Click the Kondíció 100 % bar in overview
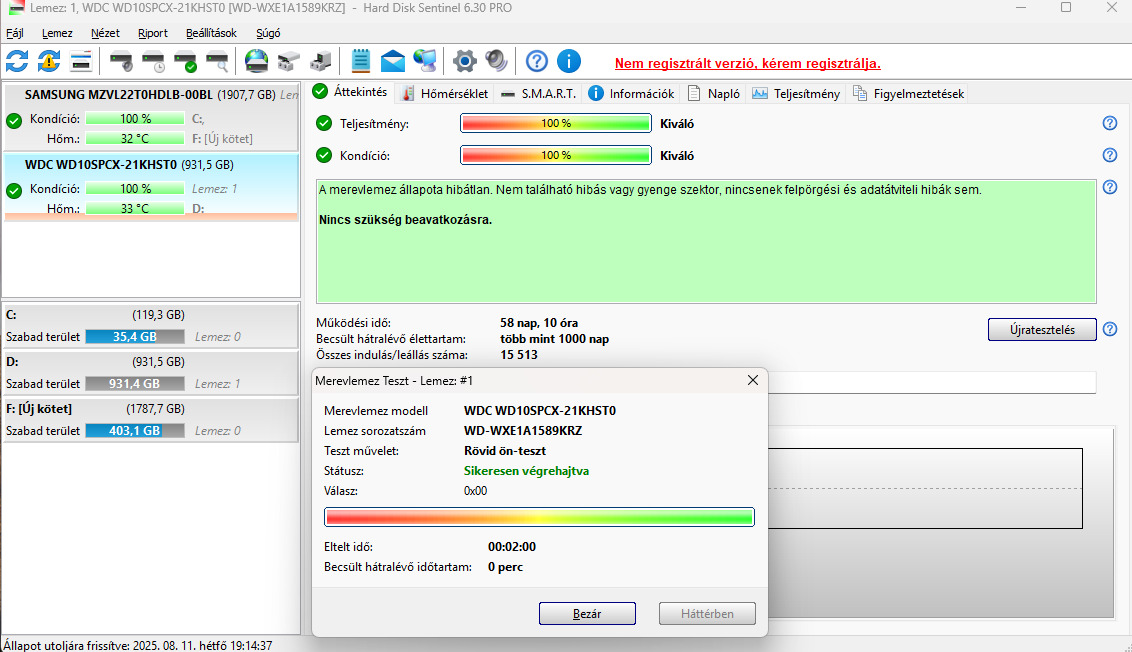This screenshot has width=1132, height=652. pyautogui.click(x=556, y=155)
